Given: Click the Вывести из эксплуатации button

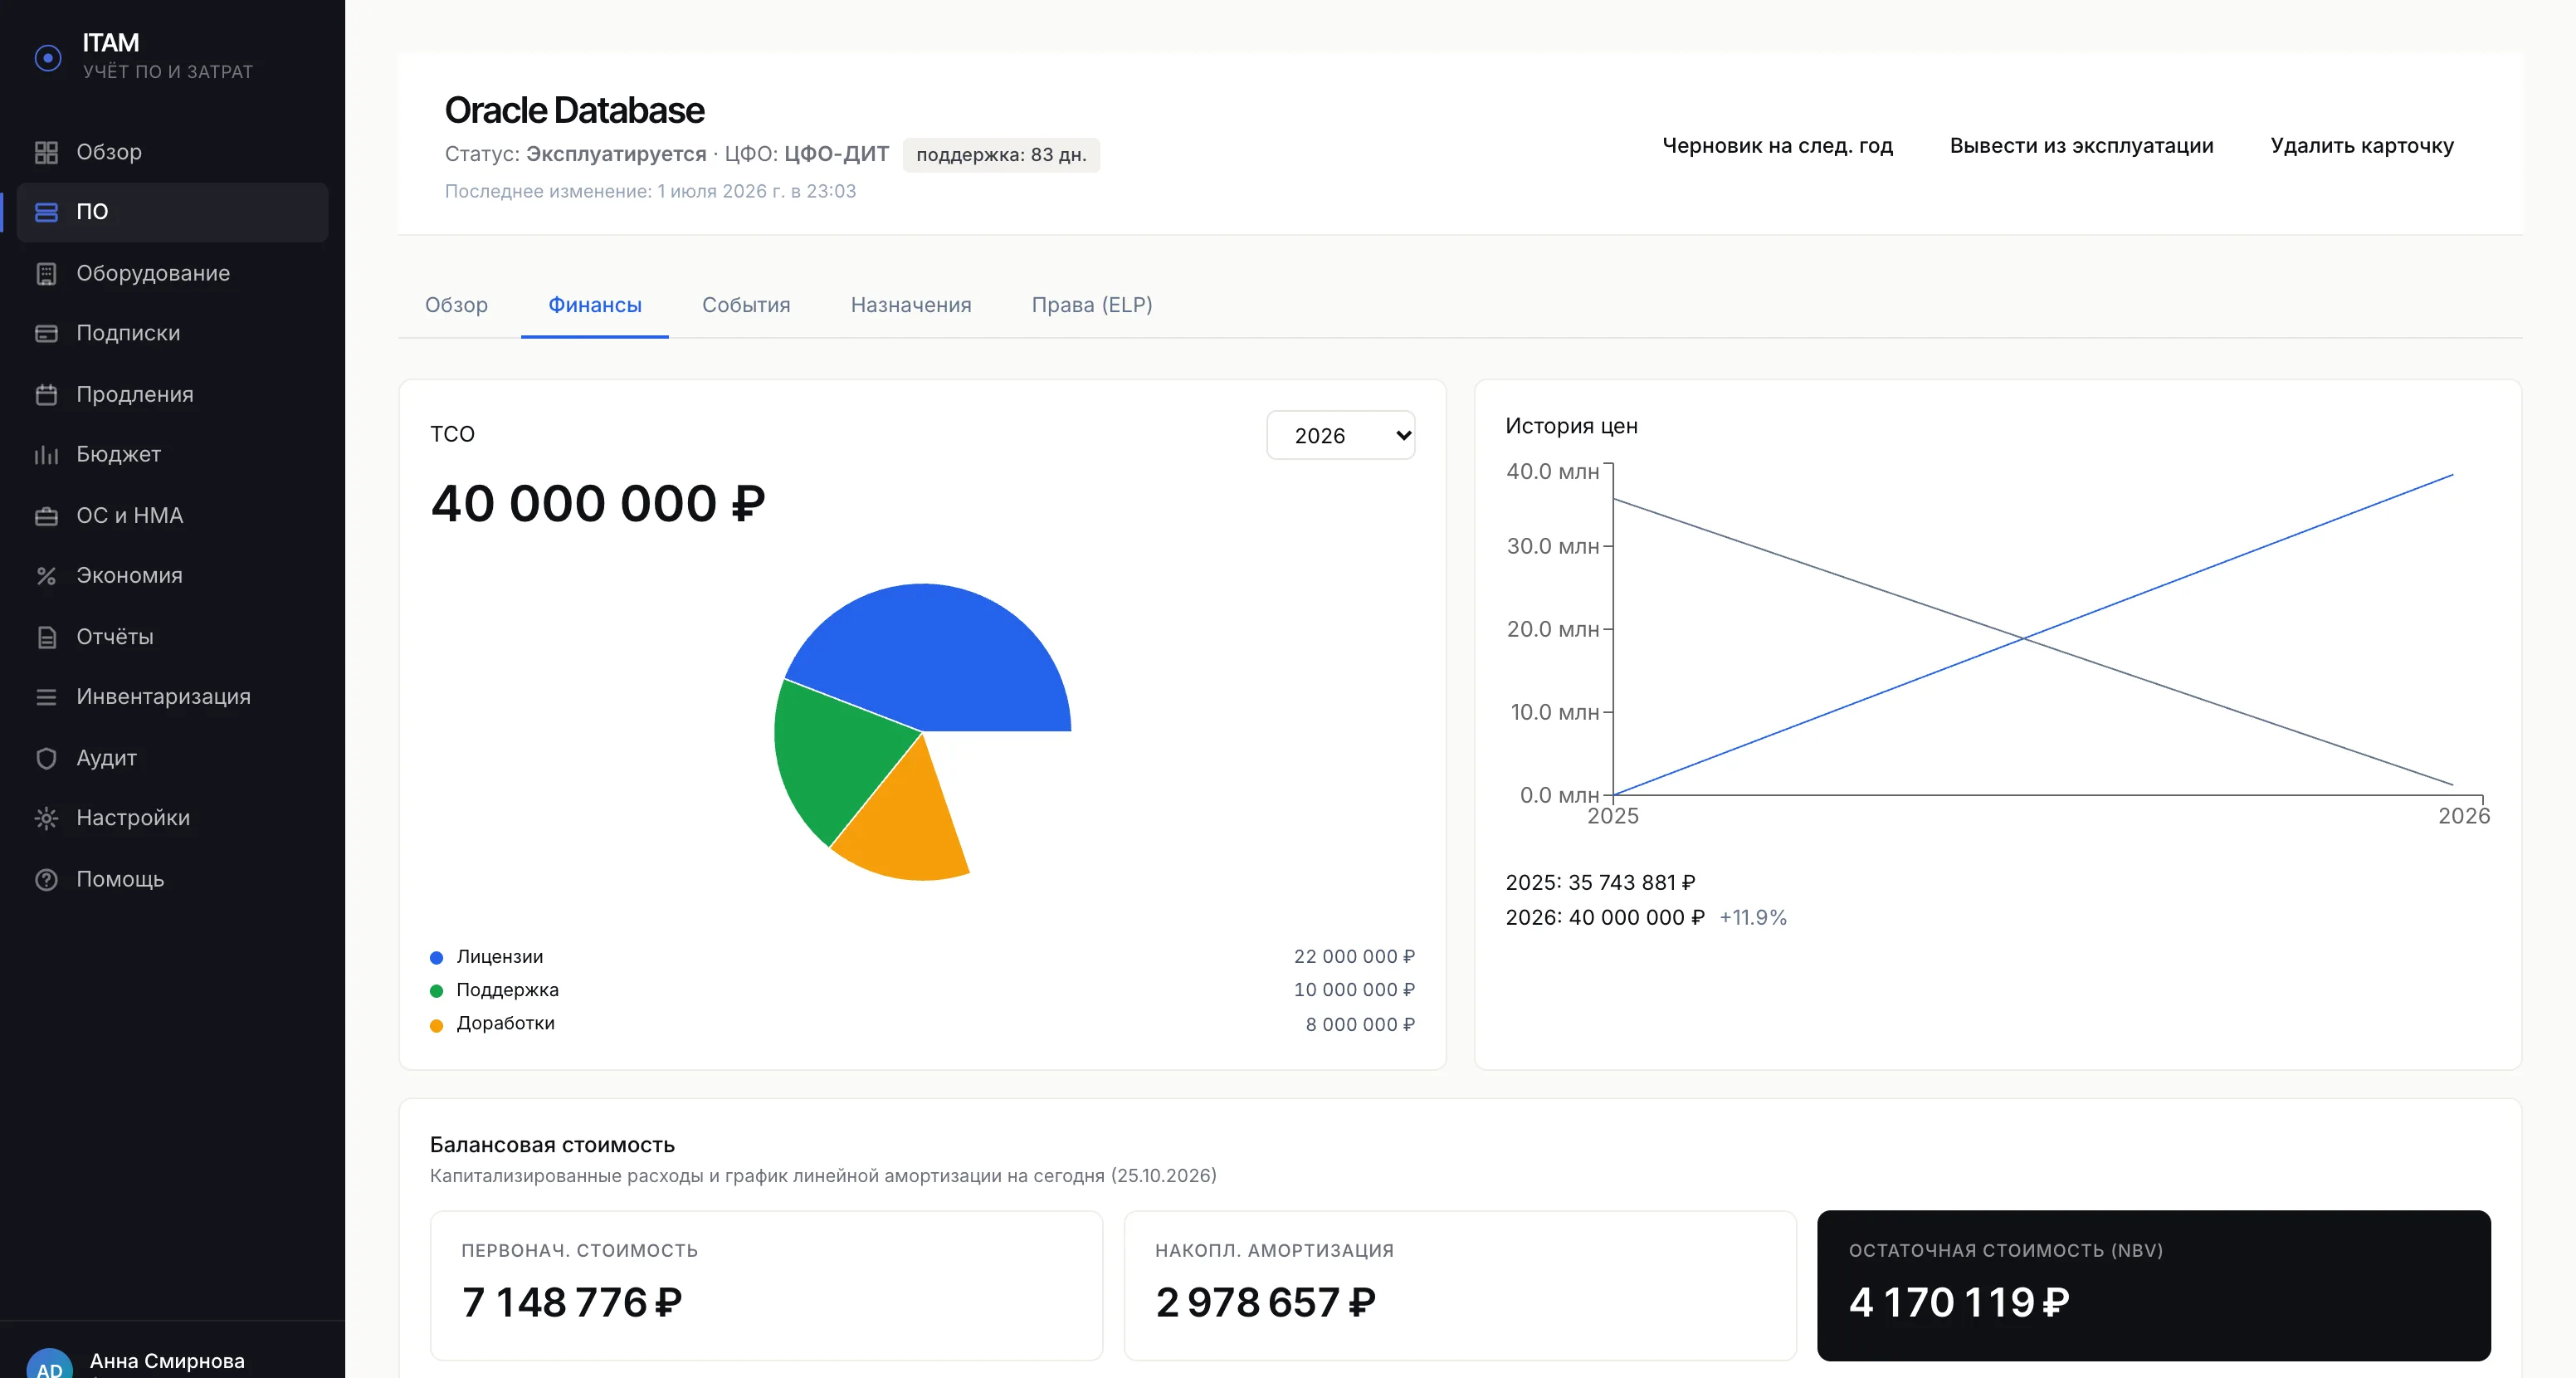Looking at the screenshot, I should 2081,146.
